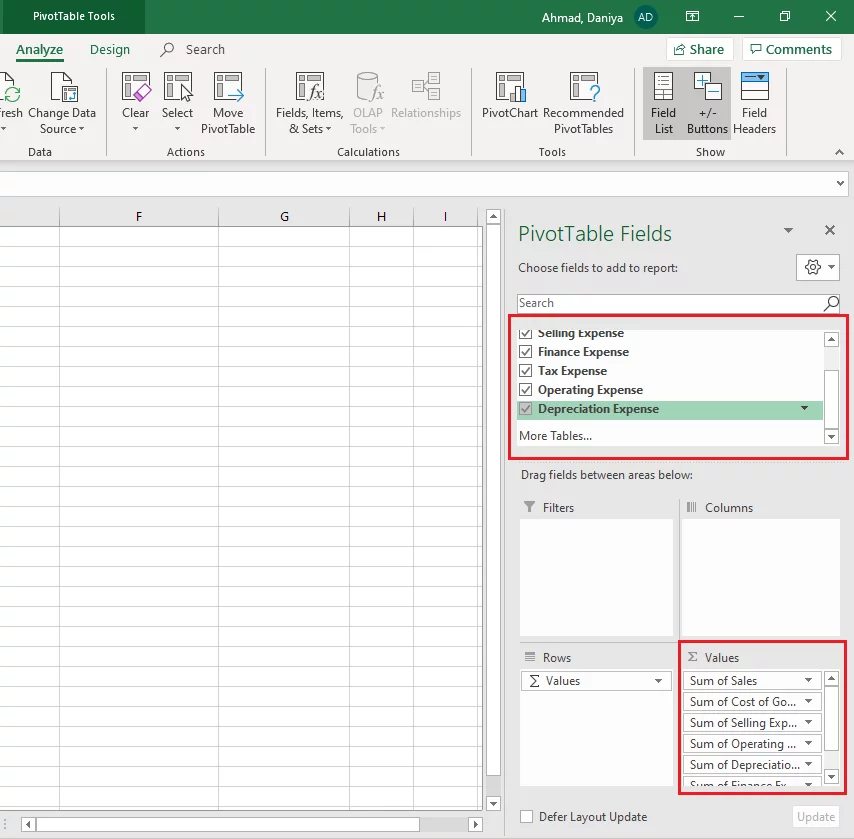Toggle Field Headers visibility
This screenshot has height=839, width=854.
754,100
